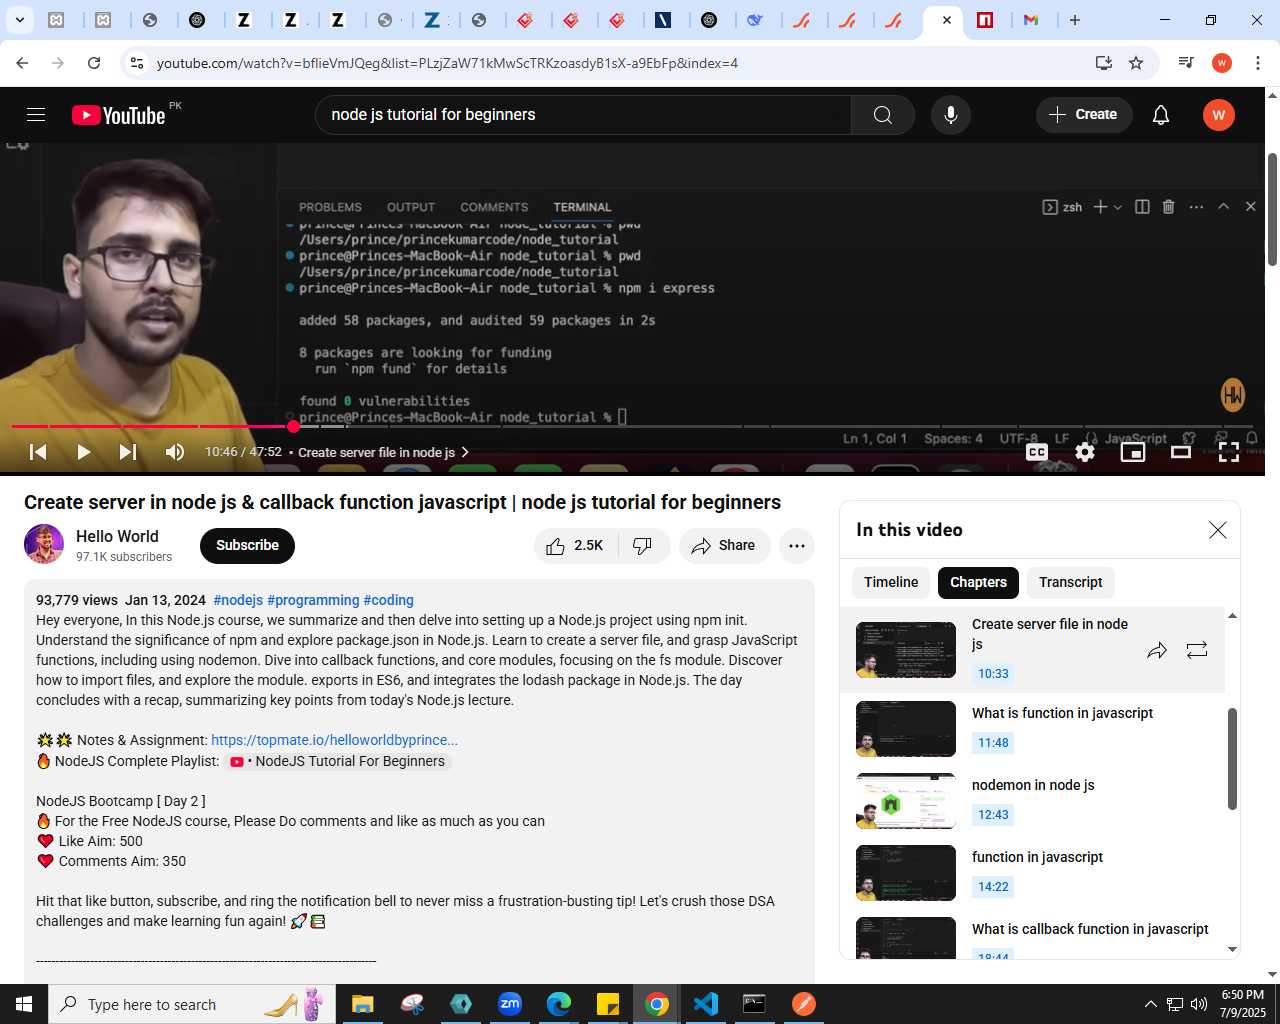Image resolution: width=1280 pixels, height=1024 pixels.
Task: Click the Create button
Action: [1083, 115]
